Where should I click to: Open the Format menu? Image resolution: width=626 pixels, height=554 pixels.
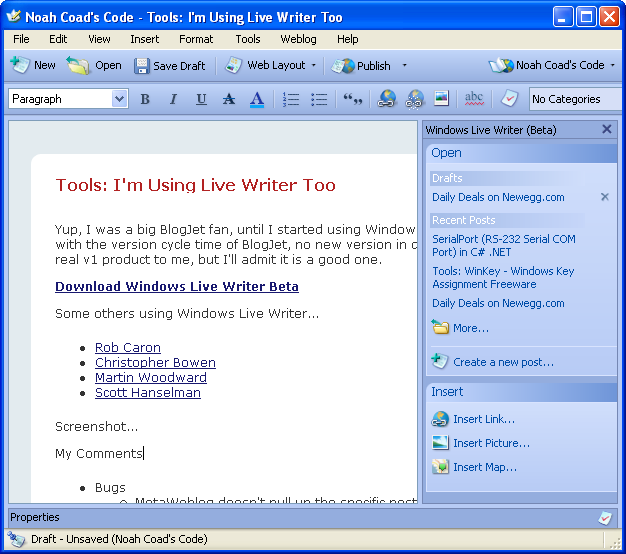click(196, 39)
